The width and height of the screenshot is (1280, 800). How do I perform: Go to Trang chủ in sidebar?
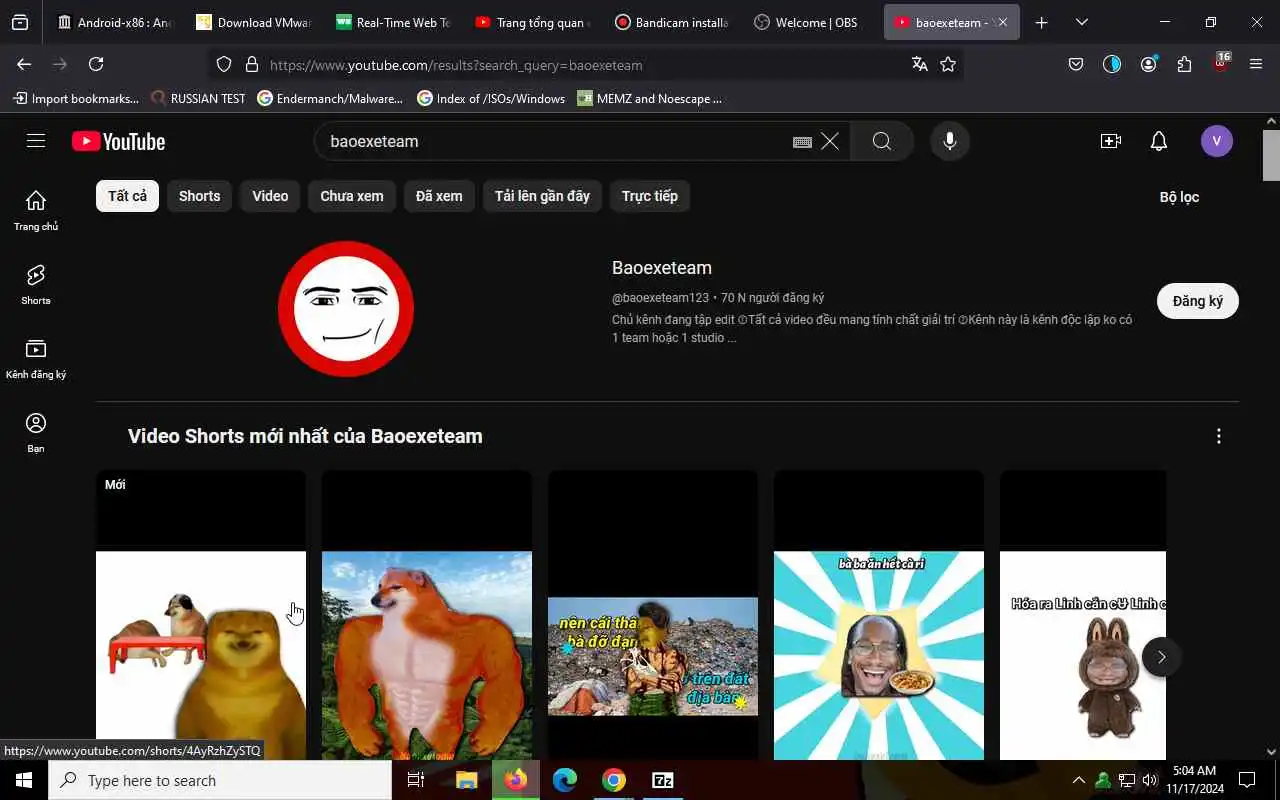(x=36, y=210)
